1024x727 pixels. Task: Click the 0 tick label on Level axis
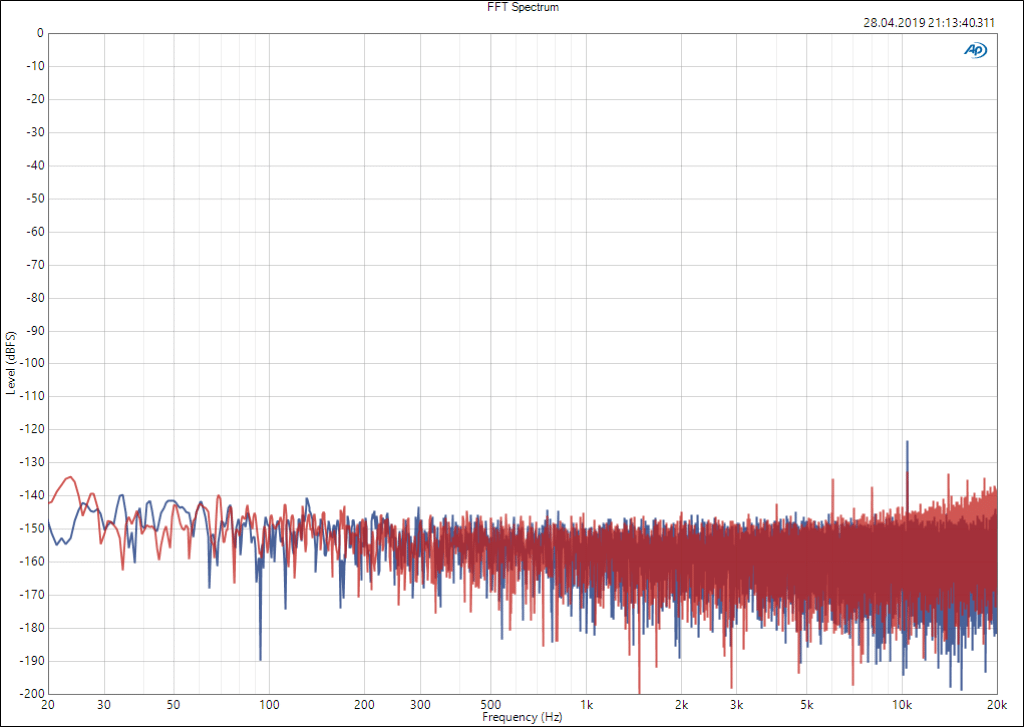pos(39,33)
